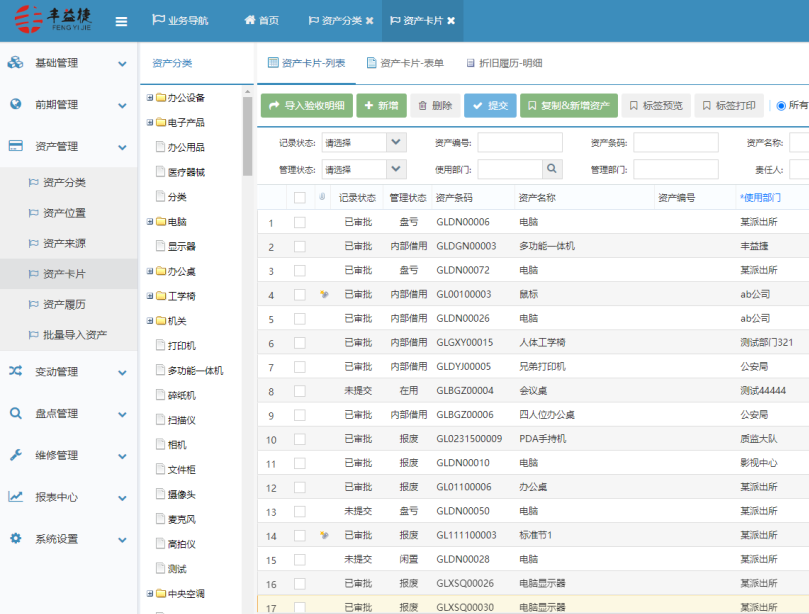Open the 资产履历 sidebar menu item
The height and width of the screenshot is (614, 809).
pyautogui.click(x=69, y=304)
